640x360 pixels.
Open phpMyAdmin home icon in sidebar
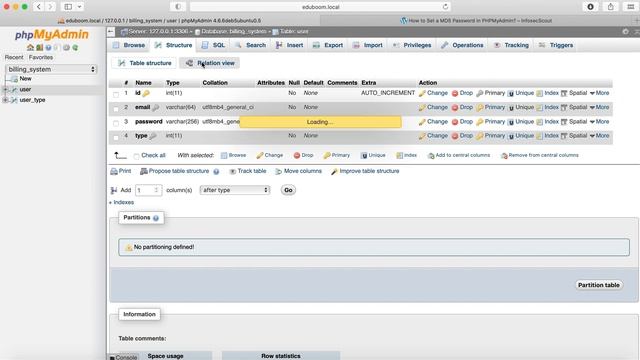point(30,48)
